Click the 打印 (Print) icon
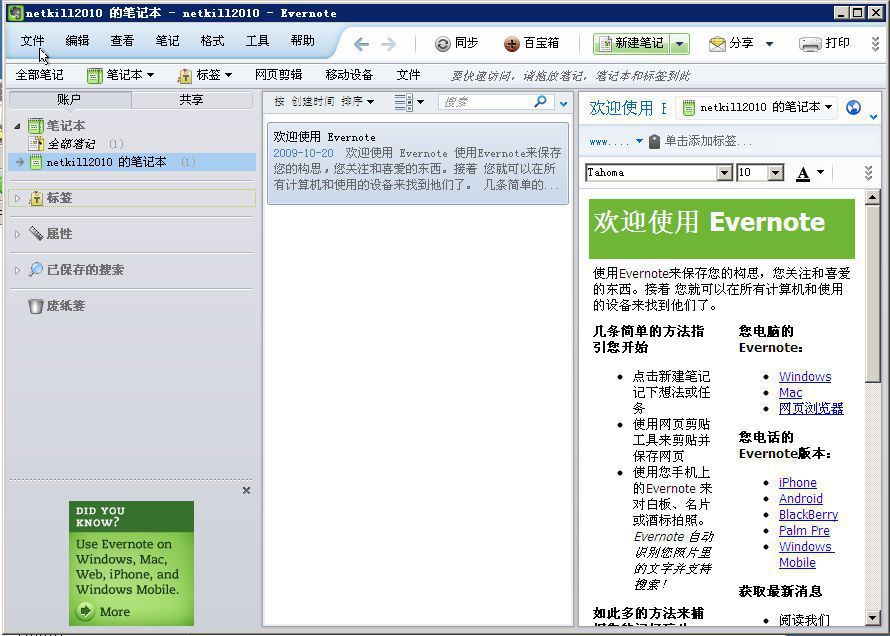 [810, 43]
